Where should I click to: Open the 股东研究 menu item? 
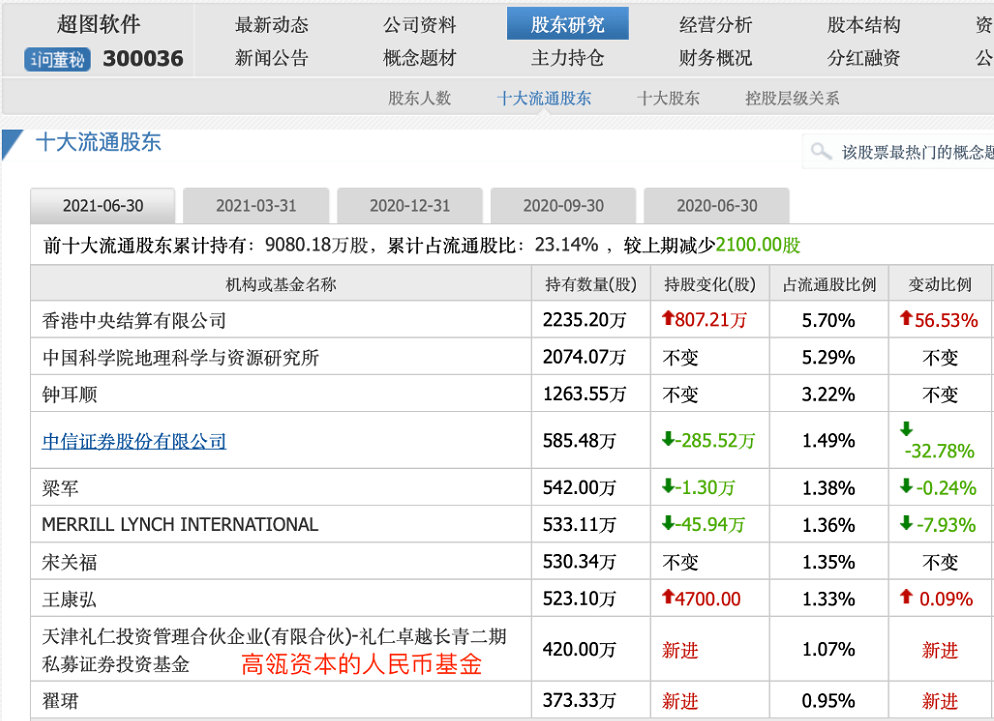567,25
